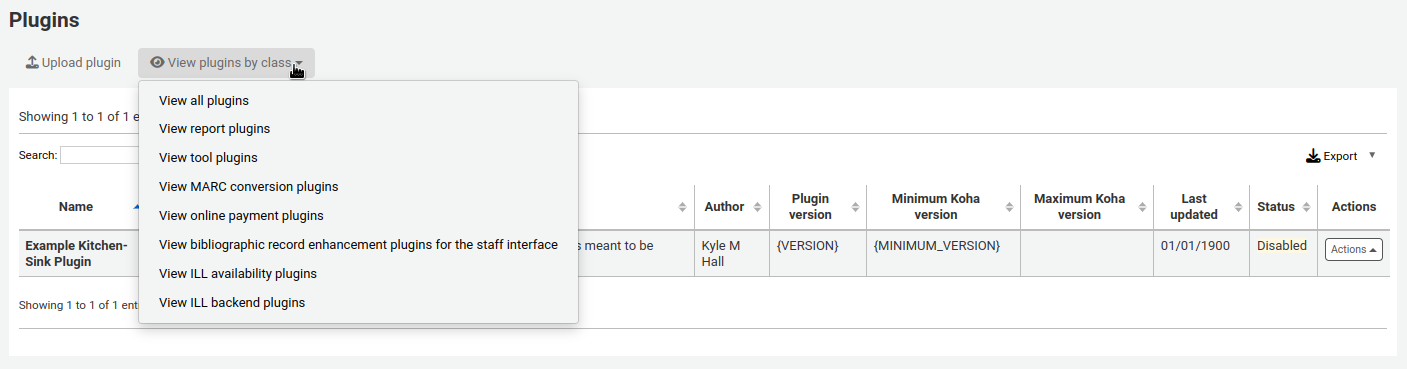Click the {VERSION} cell

(817, 253)
